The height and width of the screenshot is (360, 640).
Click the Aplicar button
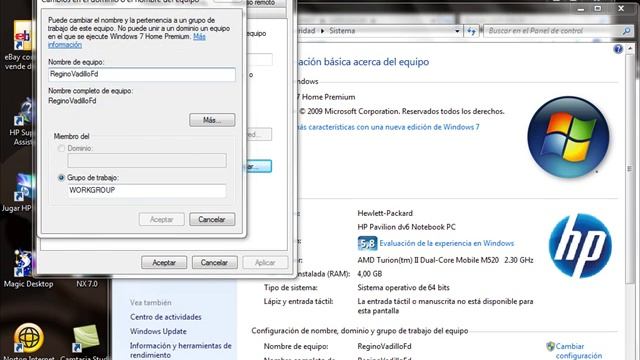(265, 262)
